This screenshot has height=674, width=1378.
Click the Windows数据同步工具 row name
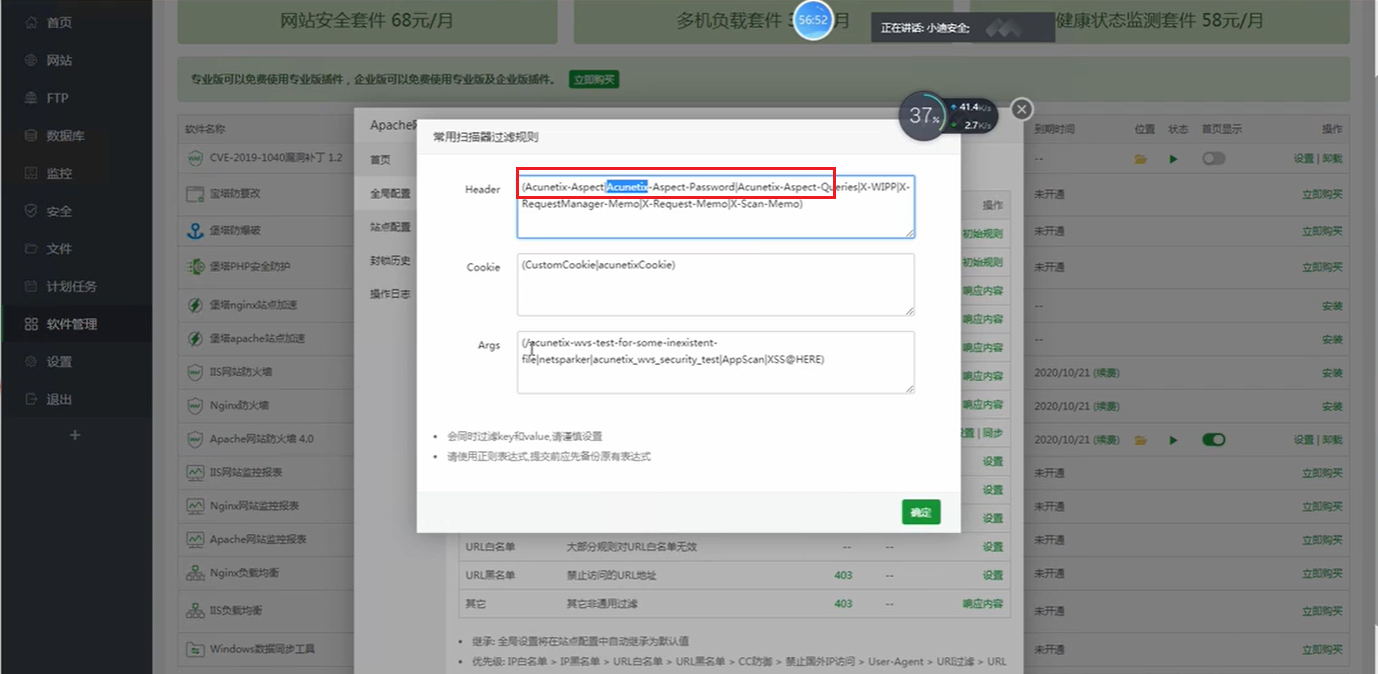pos(262,649)
